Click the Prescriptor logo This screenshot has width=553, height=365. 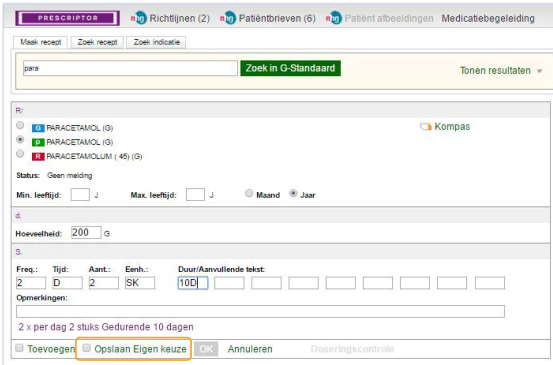coord(67,18)
